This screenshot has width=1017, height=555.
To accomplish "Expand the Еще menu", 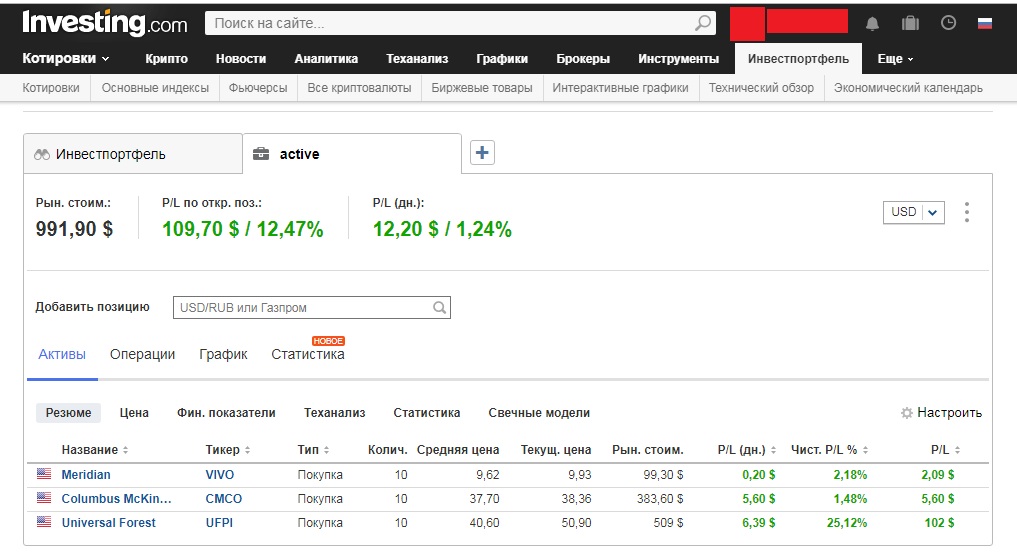I will 895,59.
